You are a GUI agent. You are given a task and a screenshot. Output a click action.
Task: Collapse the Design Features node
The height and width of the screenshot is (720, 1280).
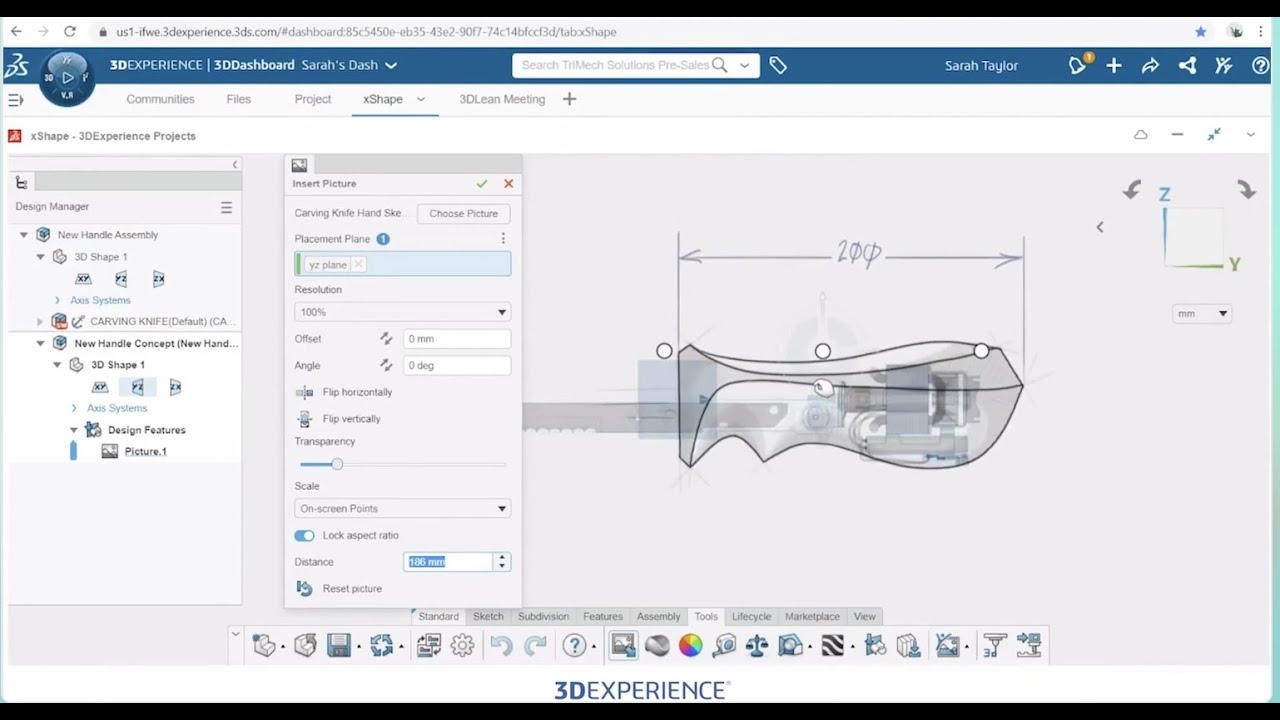click(x=74, y=430)
